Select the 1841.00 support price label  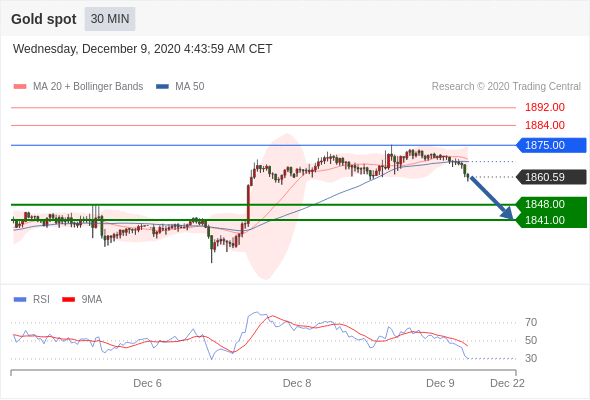click(x=551, y=220)
